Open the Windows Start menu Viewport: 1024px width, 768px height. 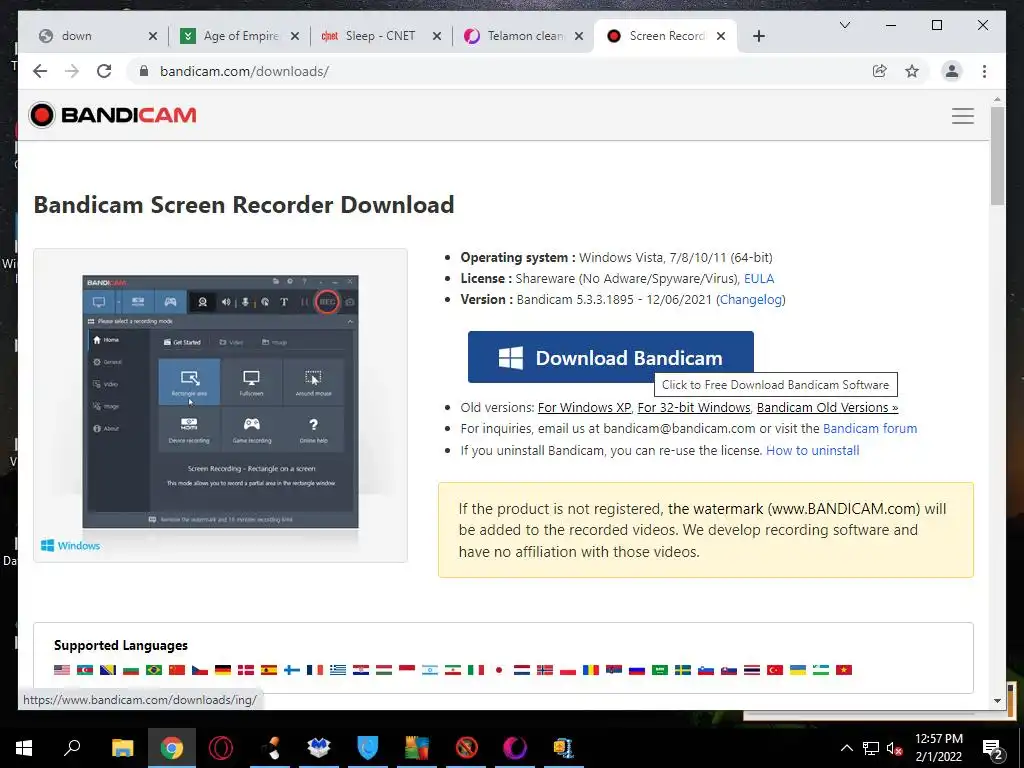tap(24, 748)
